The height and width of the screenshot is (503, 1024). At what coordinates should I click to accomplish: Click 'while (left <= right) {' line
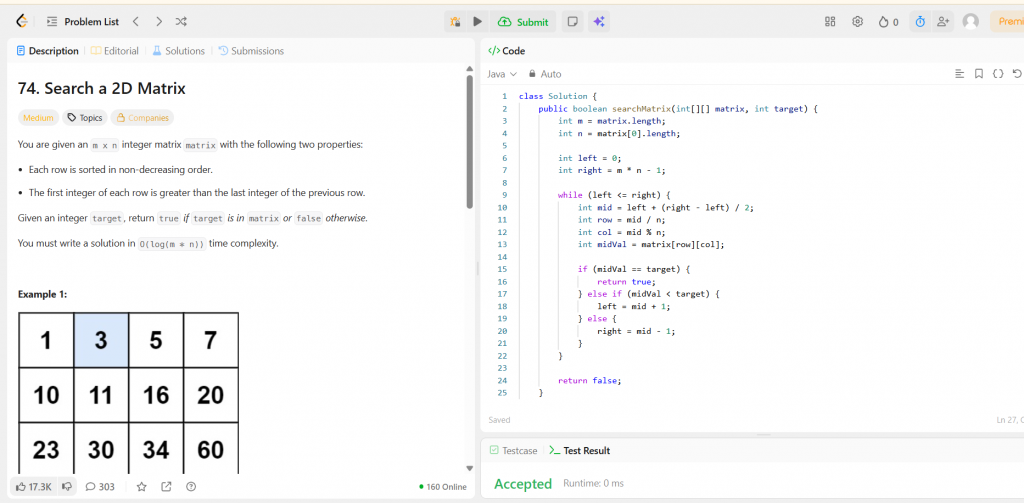coord(615,195)
